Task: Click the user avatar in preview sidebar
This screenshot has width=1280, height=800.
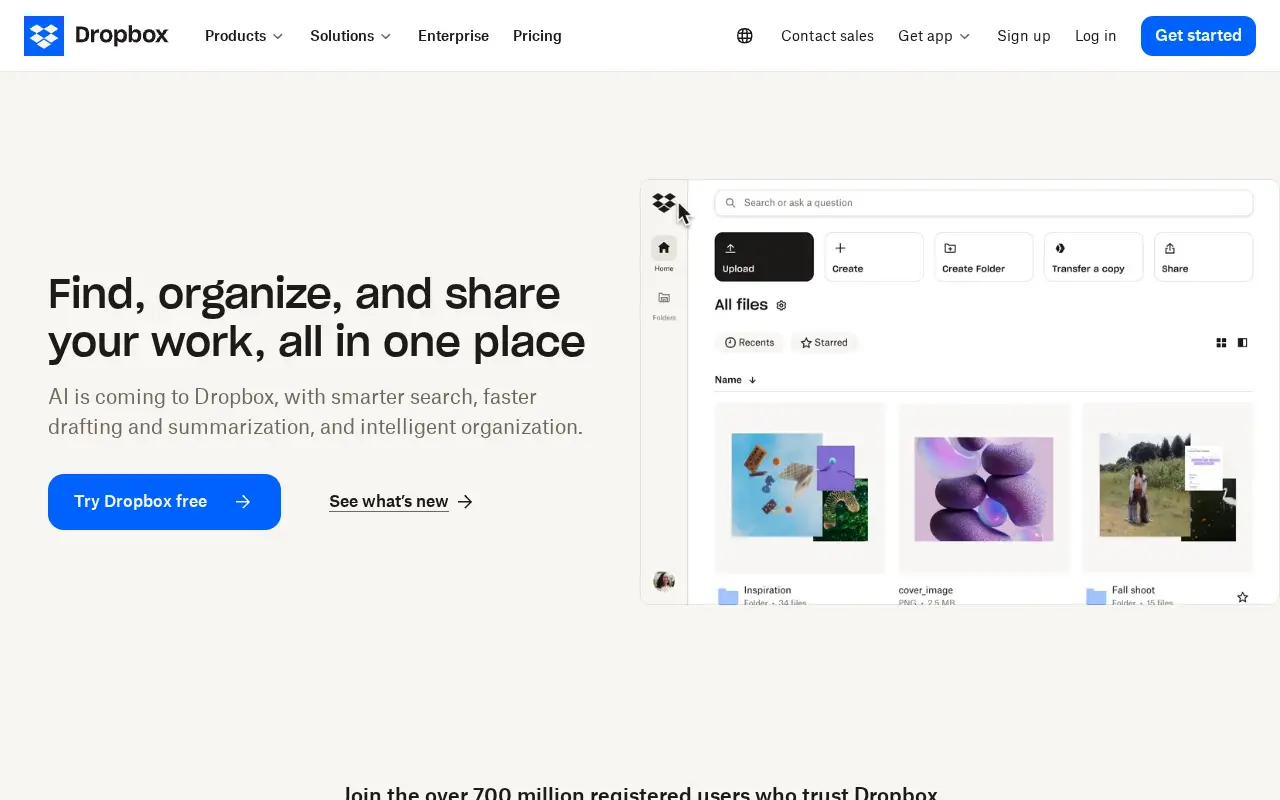Action: click(664, 581)
